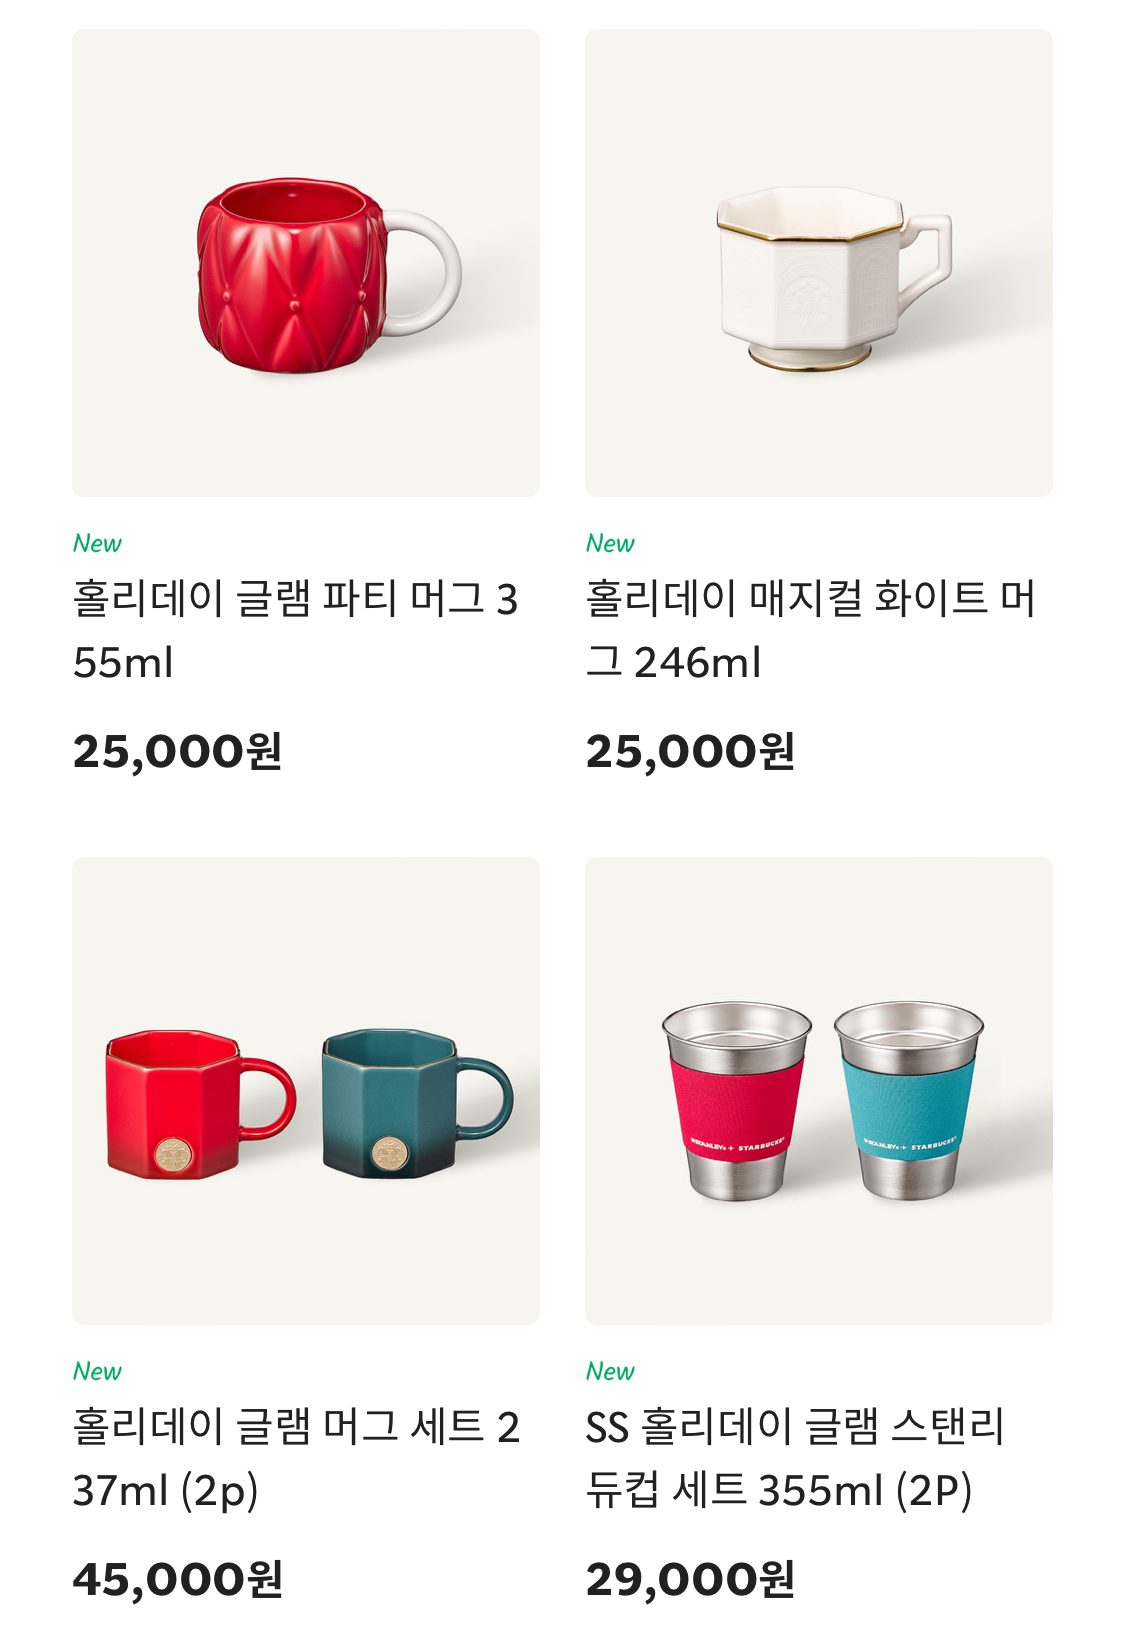Click the 29,000원 price of the Stanley set

pyautogui.click(x=690, y=1580)
